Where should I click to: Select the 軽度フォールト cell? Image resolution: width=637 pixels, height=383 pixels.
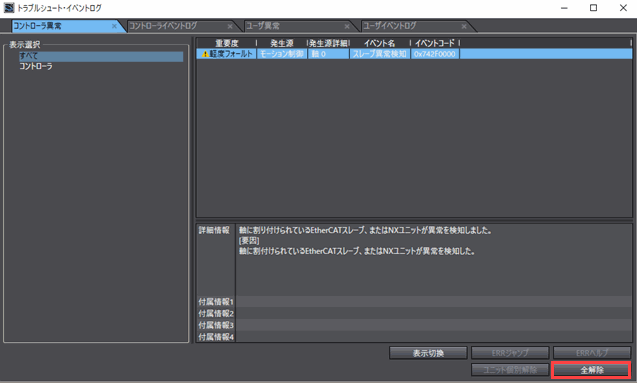[226, 54]
